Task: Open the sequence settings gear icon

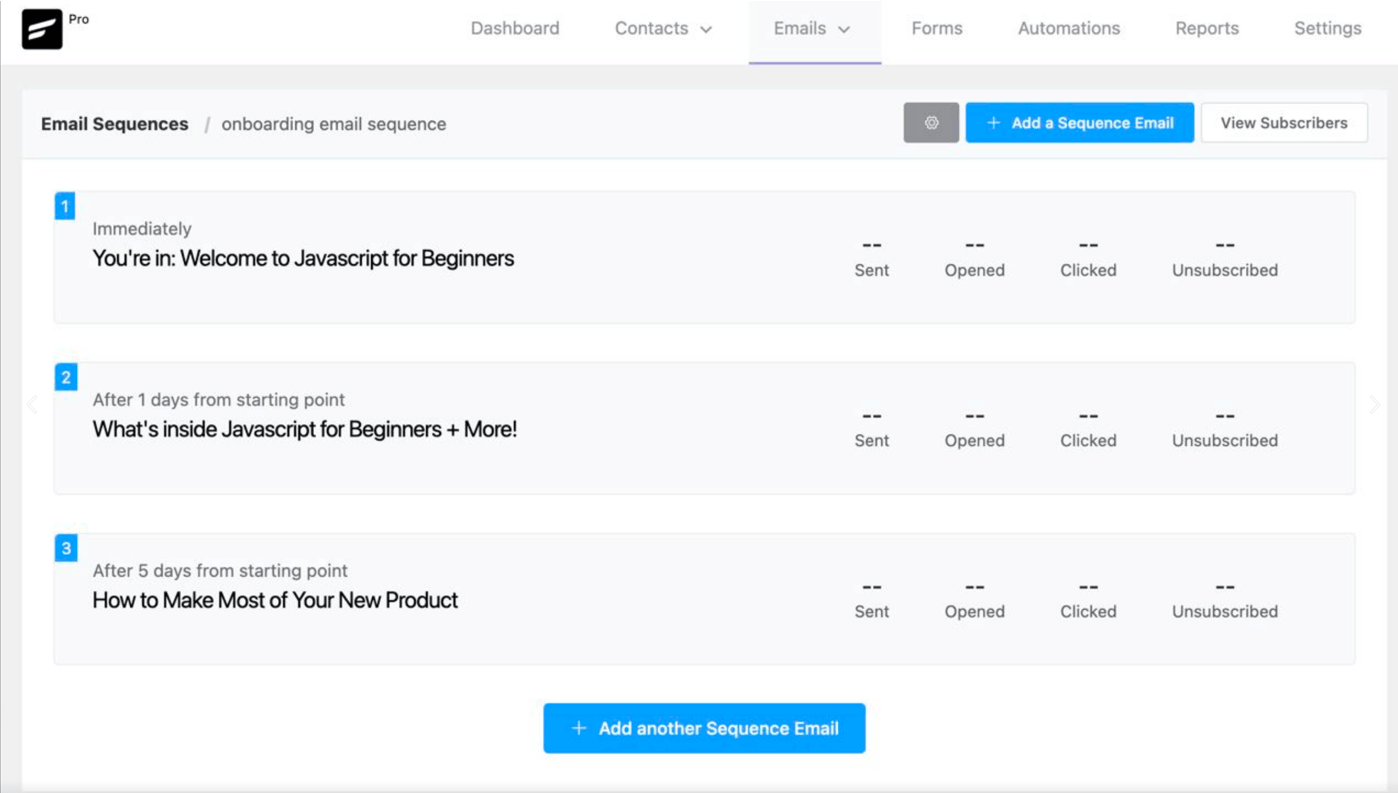Action: pyautogui.click(x=930, y=122)
